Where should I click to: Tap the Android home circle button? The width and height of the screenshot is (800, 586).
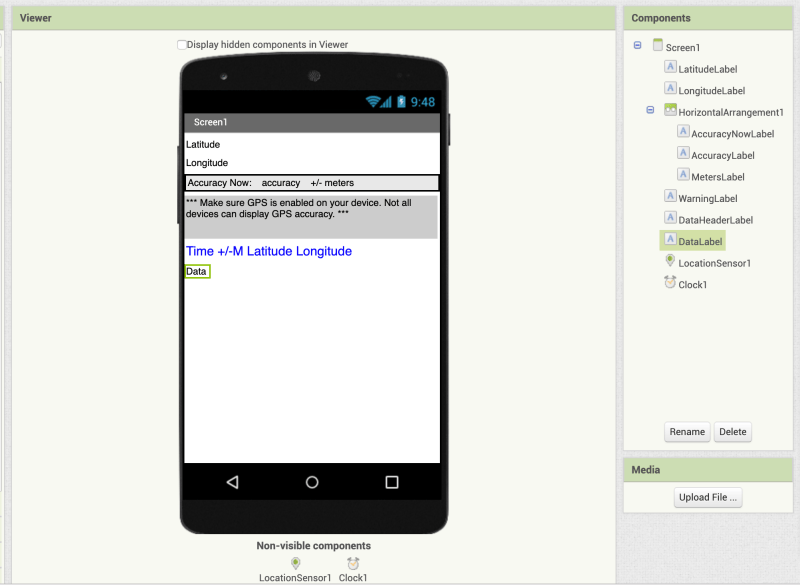(312, 482)
